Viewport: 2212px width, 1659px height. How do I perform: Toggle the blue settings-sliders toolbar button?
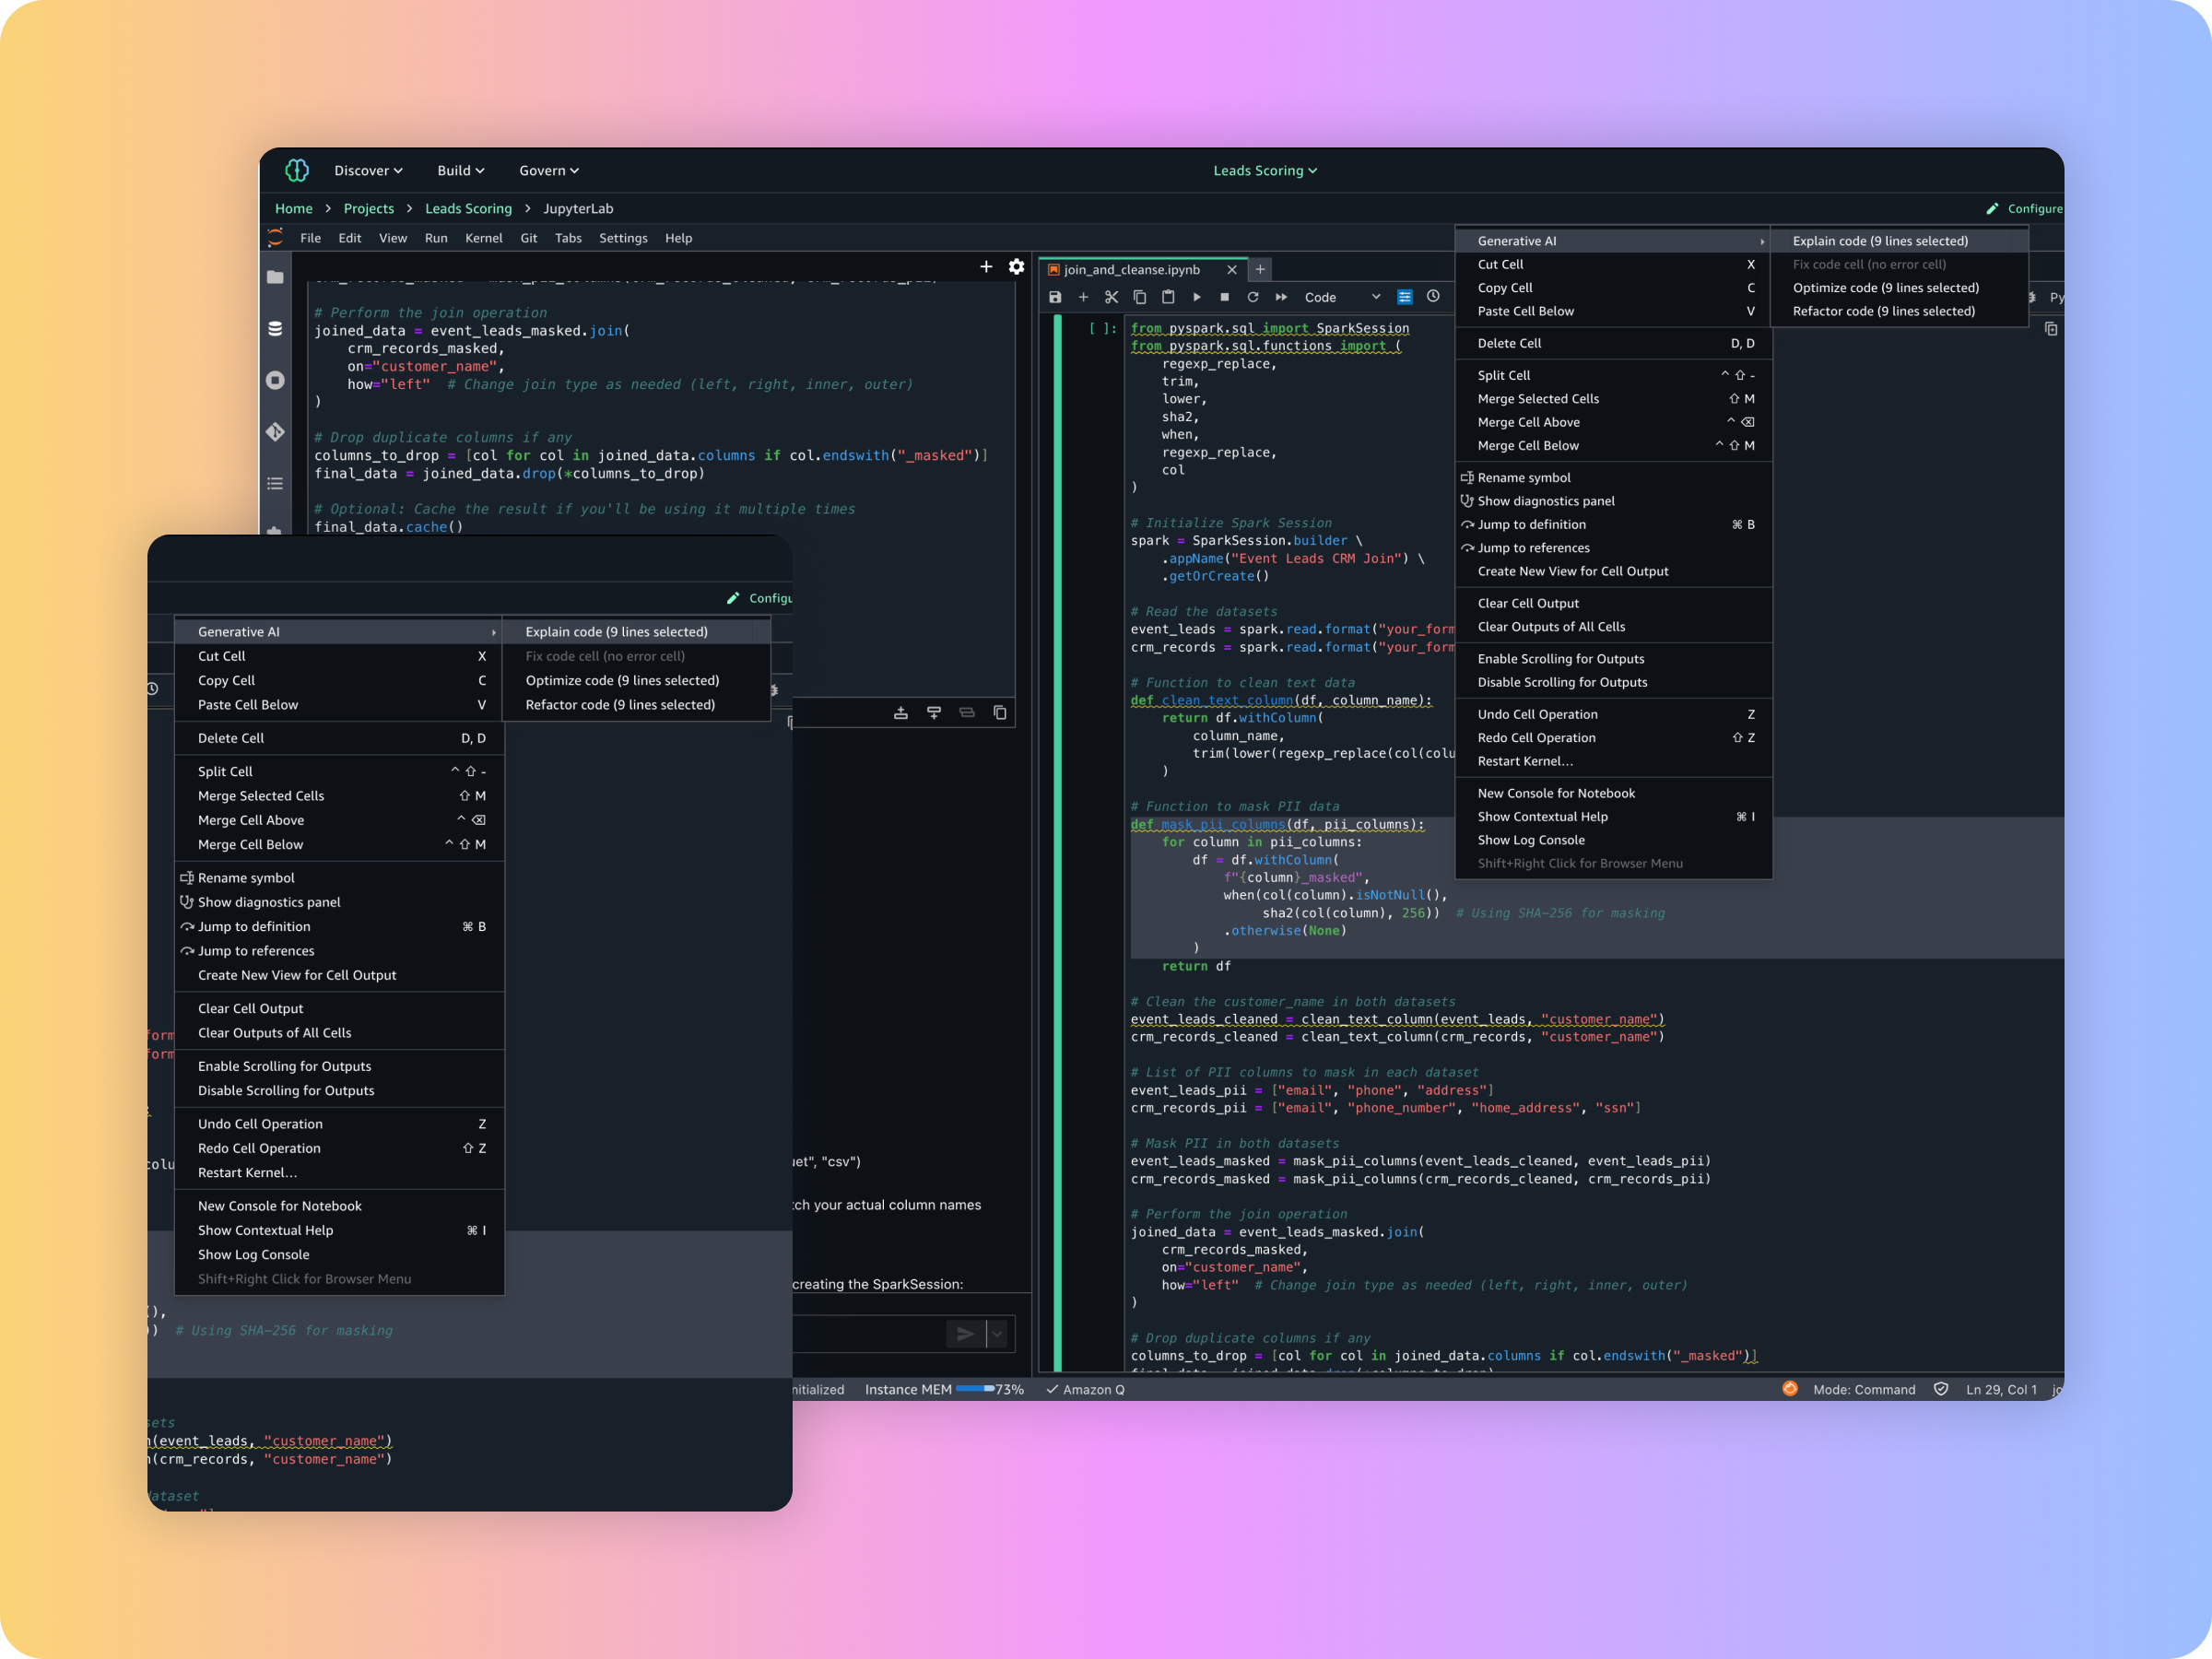pos(1404,297)
